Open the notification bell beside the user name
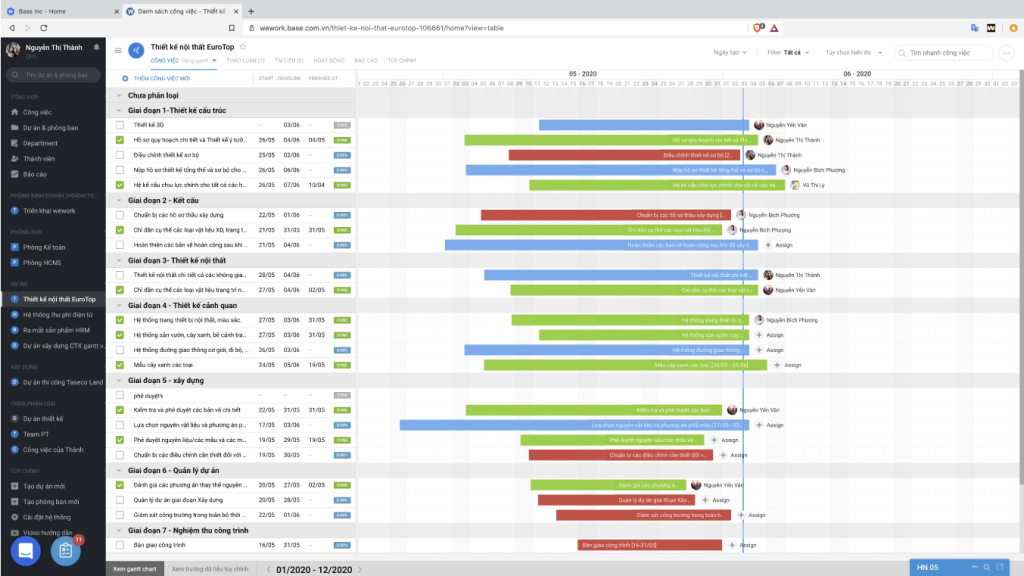The width and height of the screenshot is (1024, 576). click(97, 47)
